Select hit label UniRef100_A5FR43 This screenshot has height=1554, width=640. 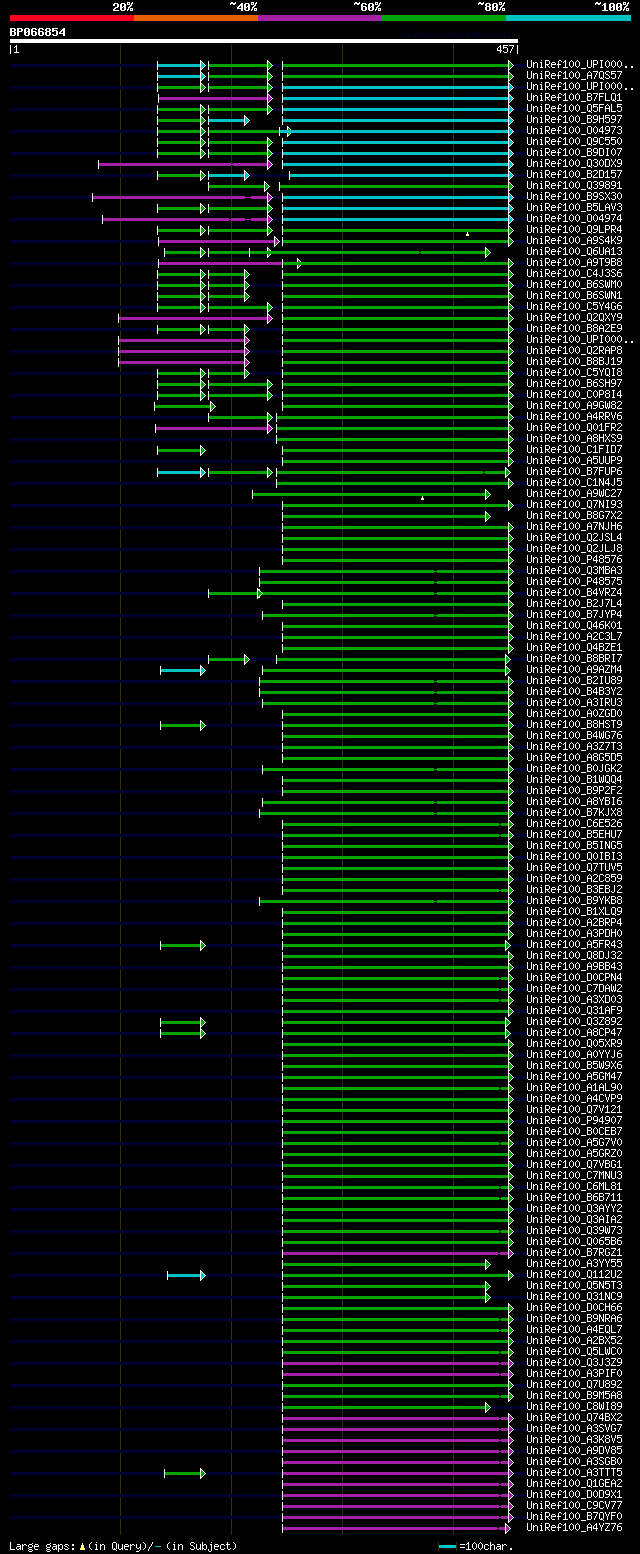pos(574,944)
